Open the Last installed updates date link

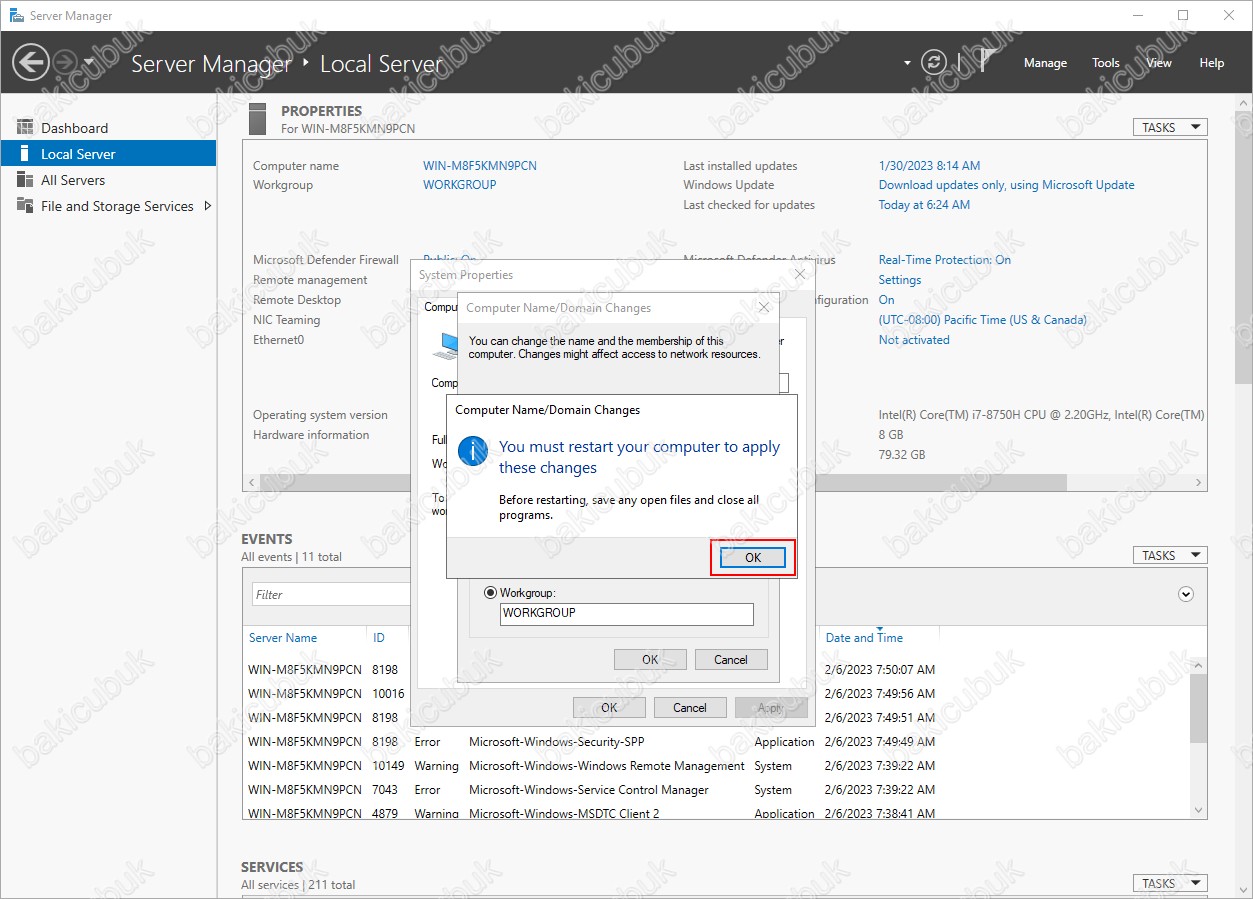(929, 166)
